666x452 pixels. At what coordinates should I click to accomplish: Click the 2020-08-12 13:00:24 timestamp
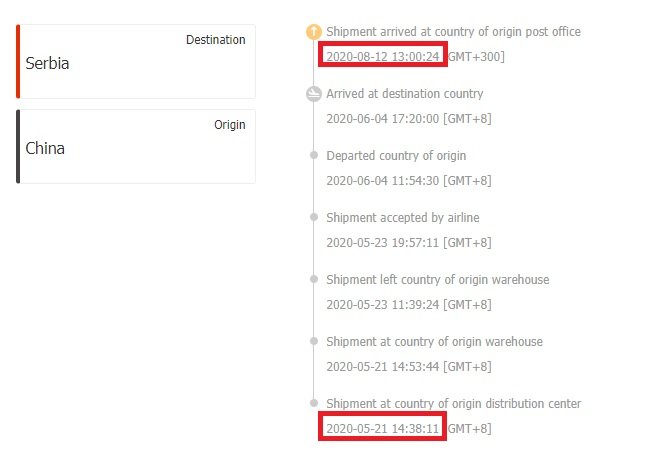point(383,57)
